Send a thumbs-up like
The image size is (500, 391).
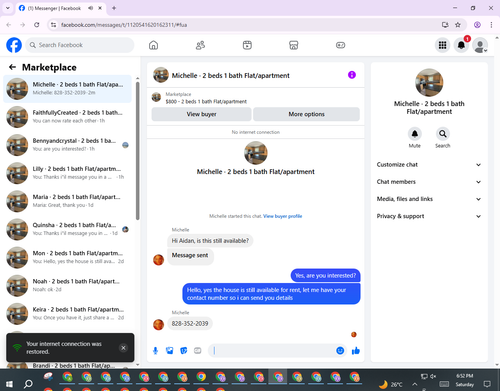click(356, 351)
